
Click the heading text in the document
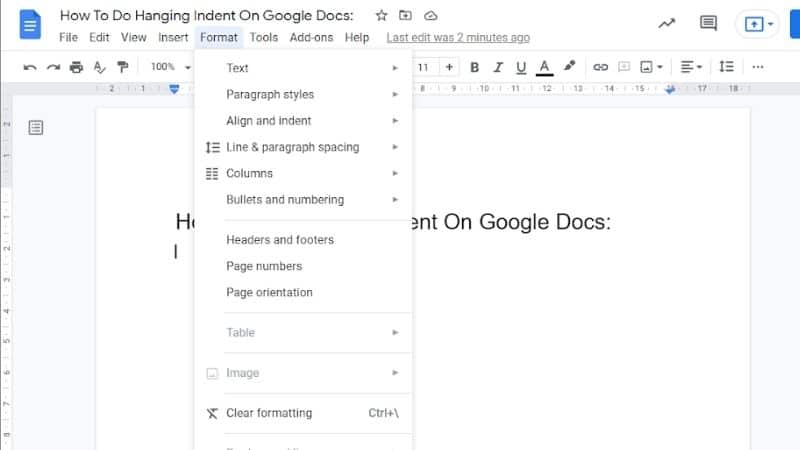(x=510, y=222)
